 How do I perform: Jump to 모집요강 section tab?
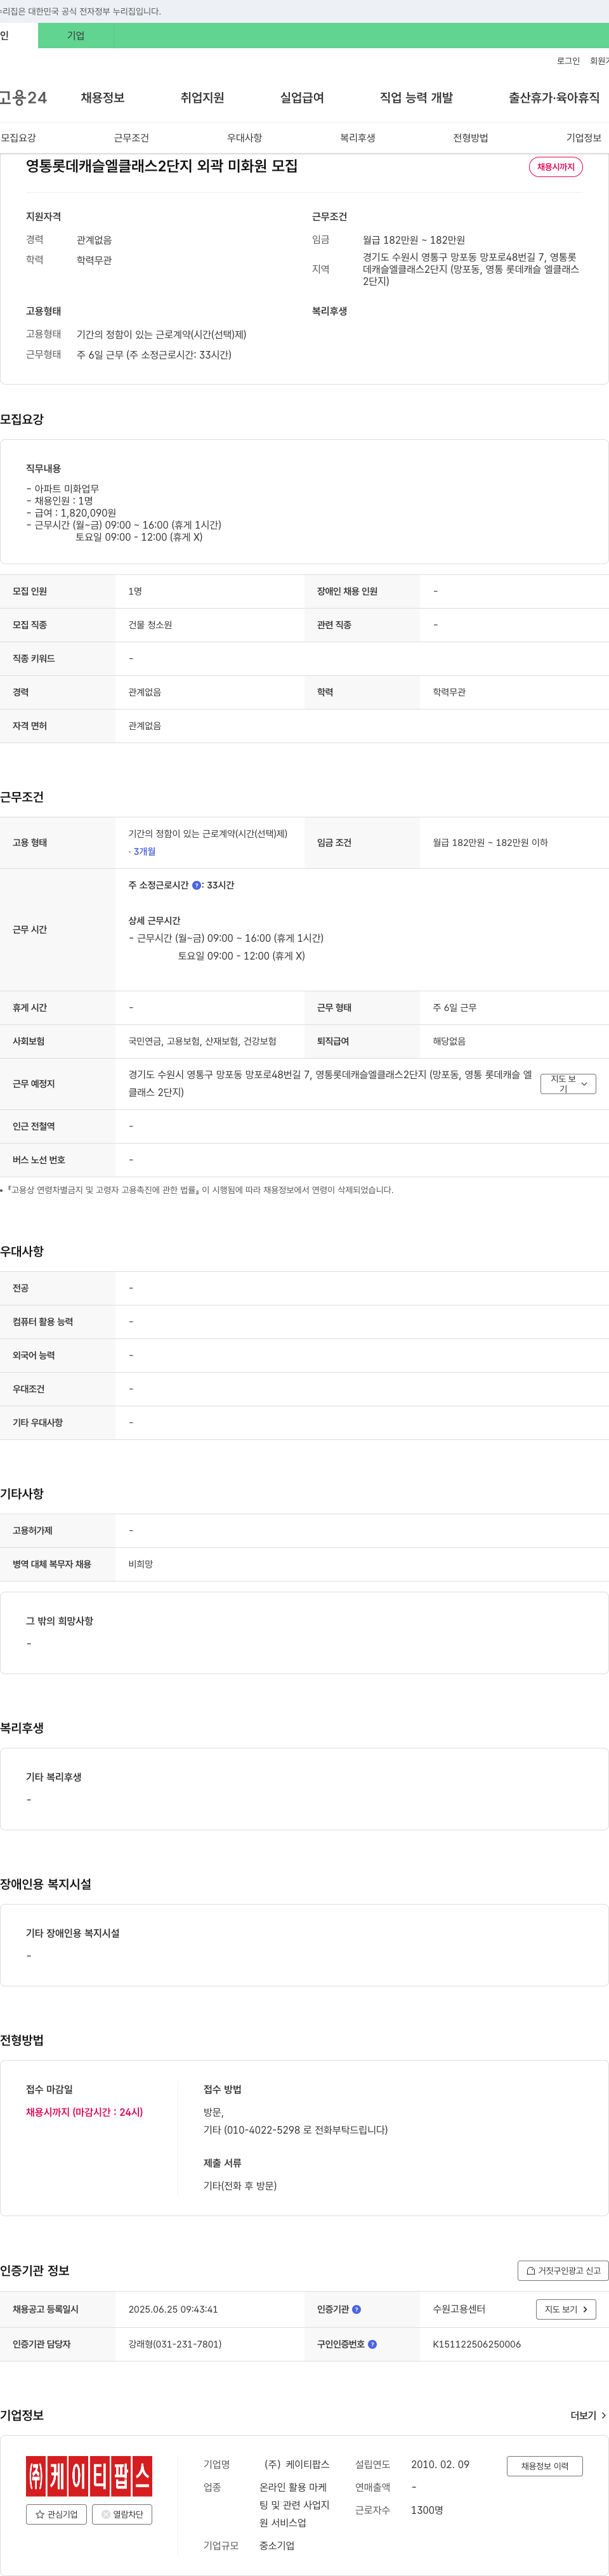point(18,138)
